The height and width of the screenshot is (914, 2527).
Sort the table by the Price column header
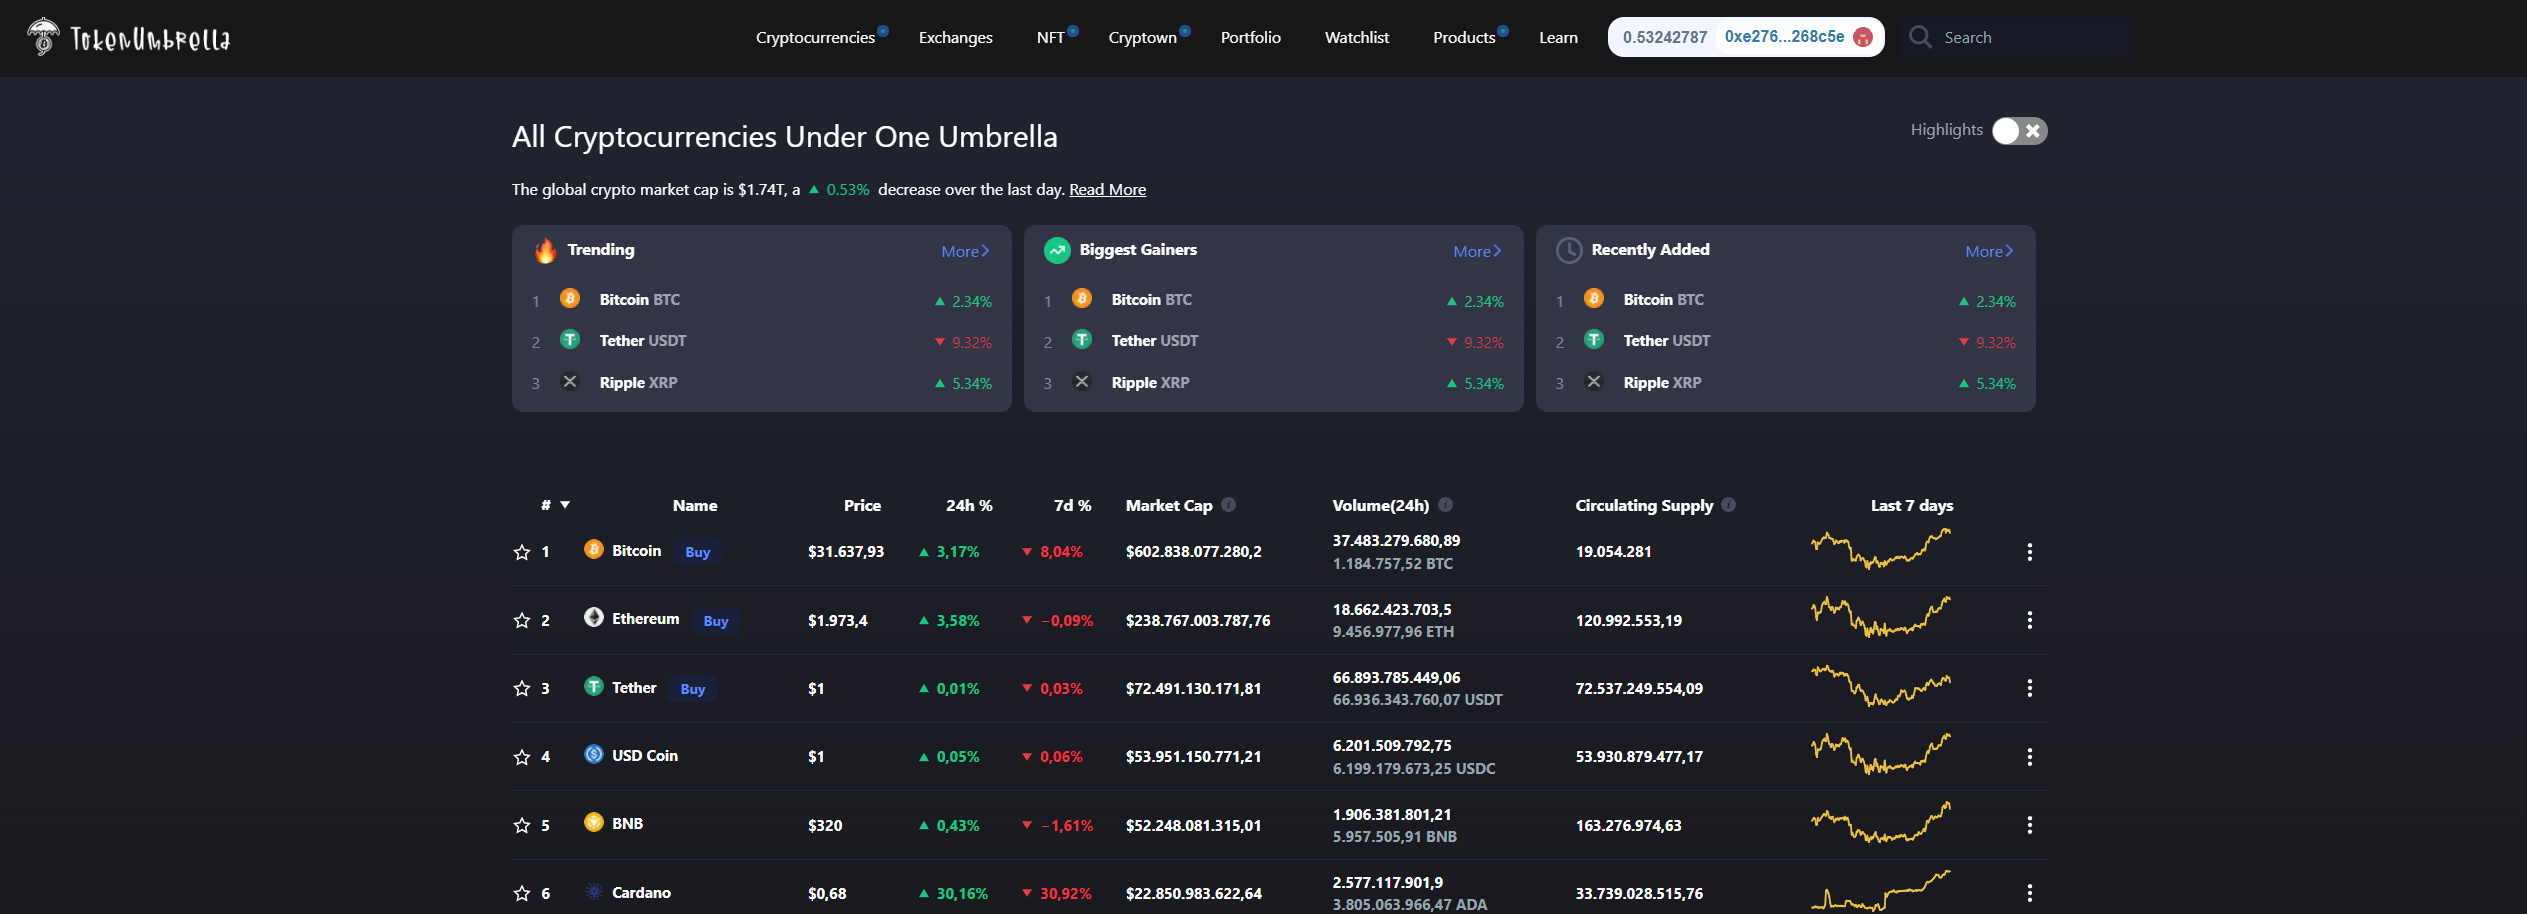coord(862,505)
